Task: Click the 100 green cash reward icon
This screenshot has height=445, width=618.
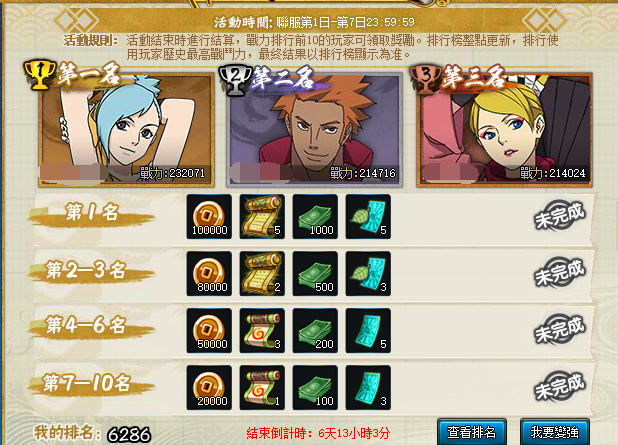Action: [315, 387]
